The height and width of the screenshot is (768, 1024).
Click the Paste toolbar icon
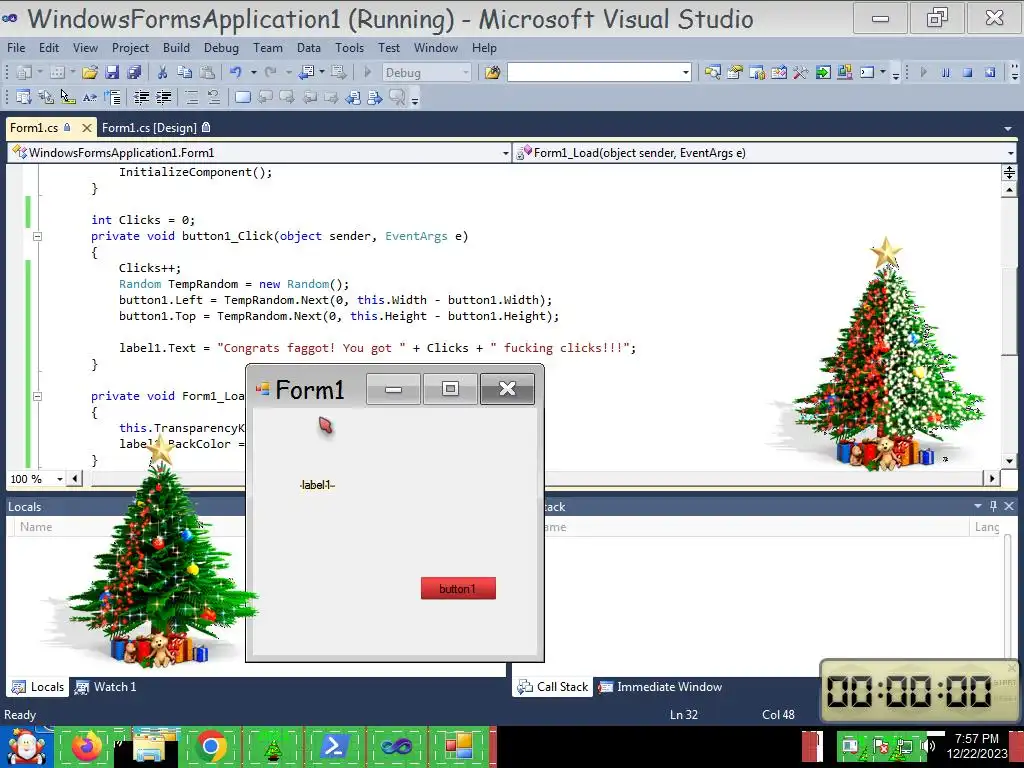click(x=206, y=72)
